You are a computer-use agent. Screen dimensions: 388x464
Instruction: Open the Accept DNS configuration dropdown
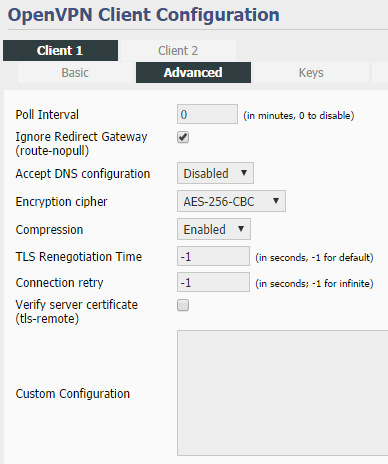tap(215, 173)
